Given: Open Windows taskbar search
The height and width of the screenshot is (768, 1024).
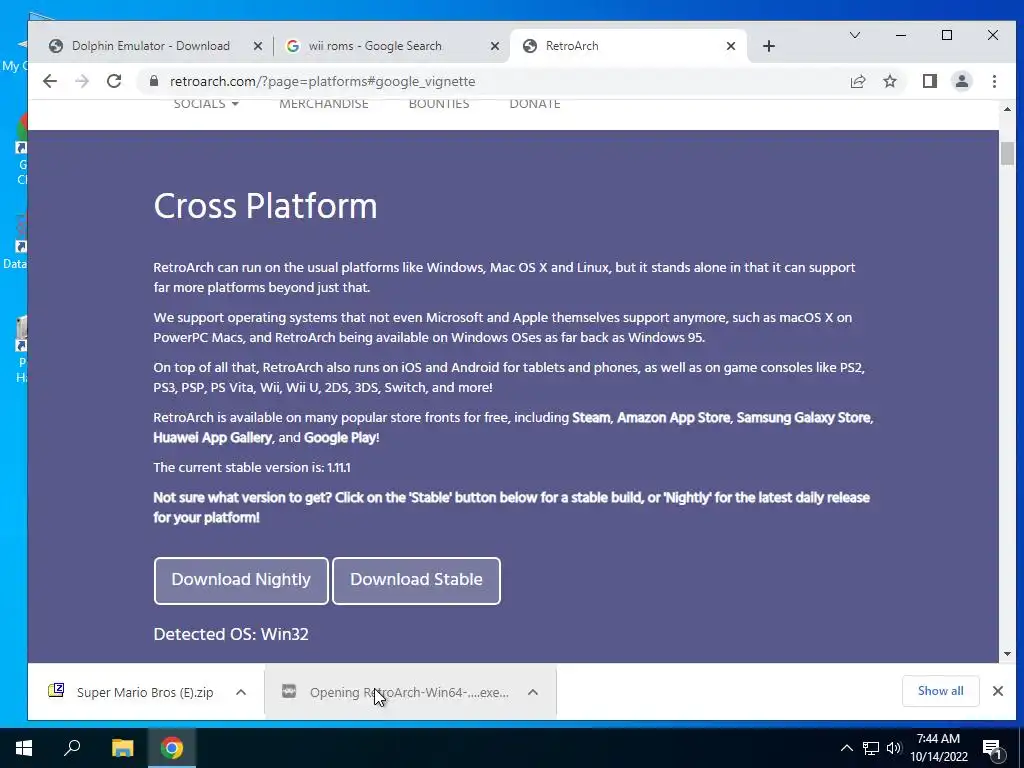Looking at the screenshot, I should point(72,748).
